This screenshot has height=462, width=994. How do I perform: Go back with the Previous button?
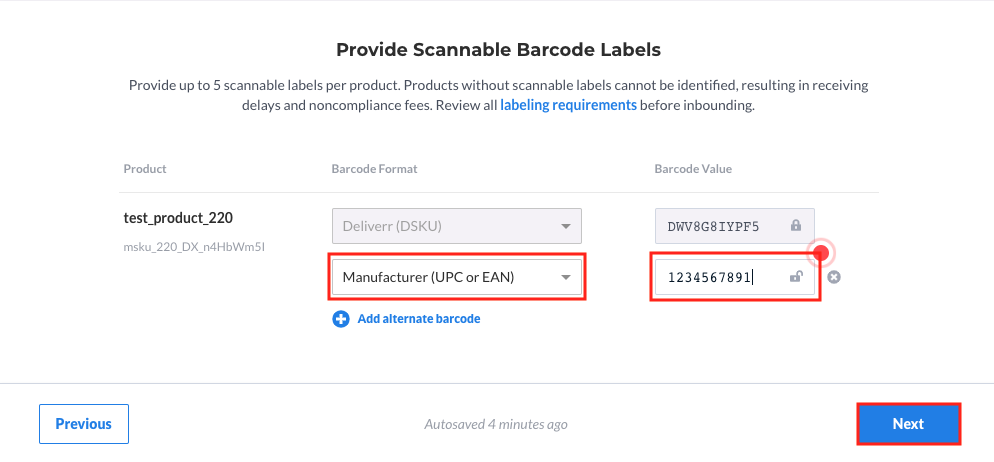[84, 424]
